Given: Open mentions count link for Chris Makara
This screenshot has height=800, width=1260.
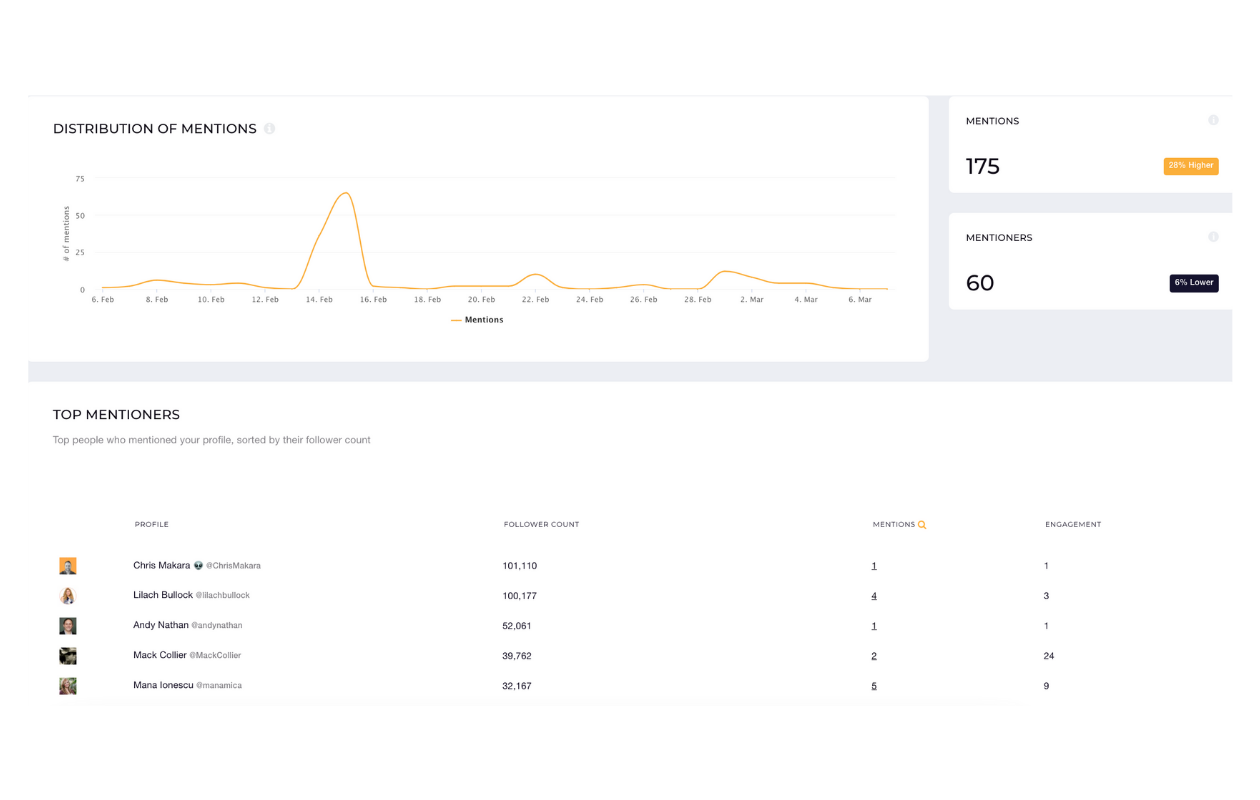Looking at the screenshot, I should (874, 566).
